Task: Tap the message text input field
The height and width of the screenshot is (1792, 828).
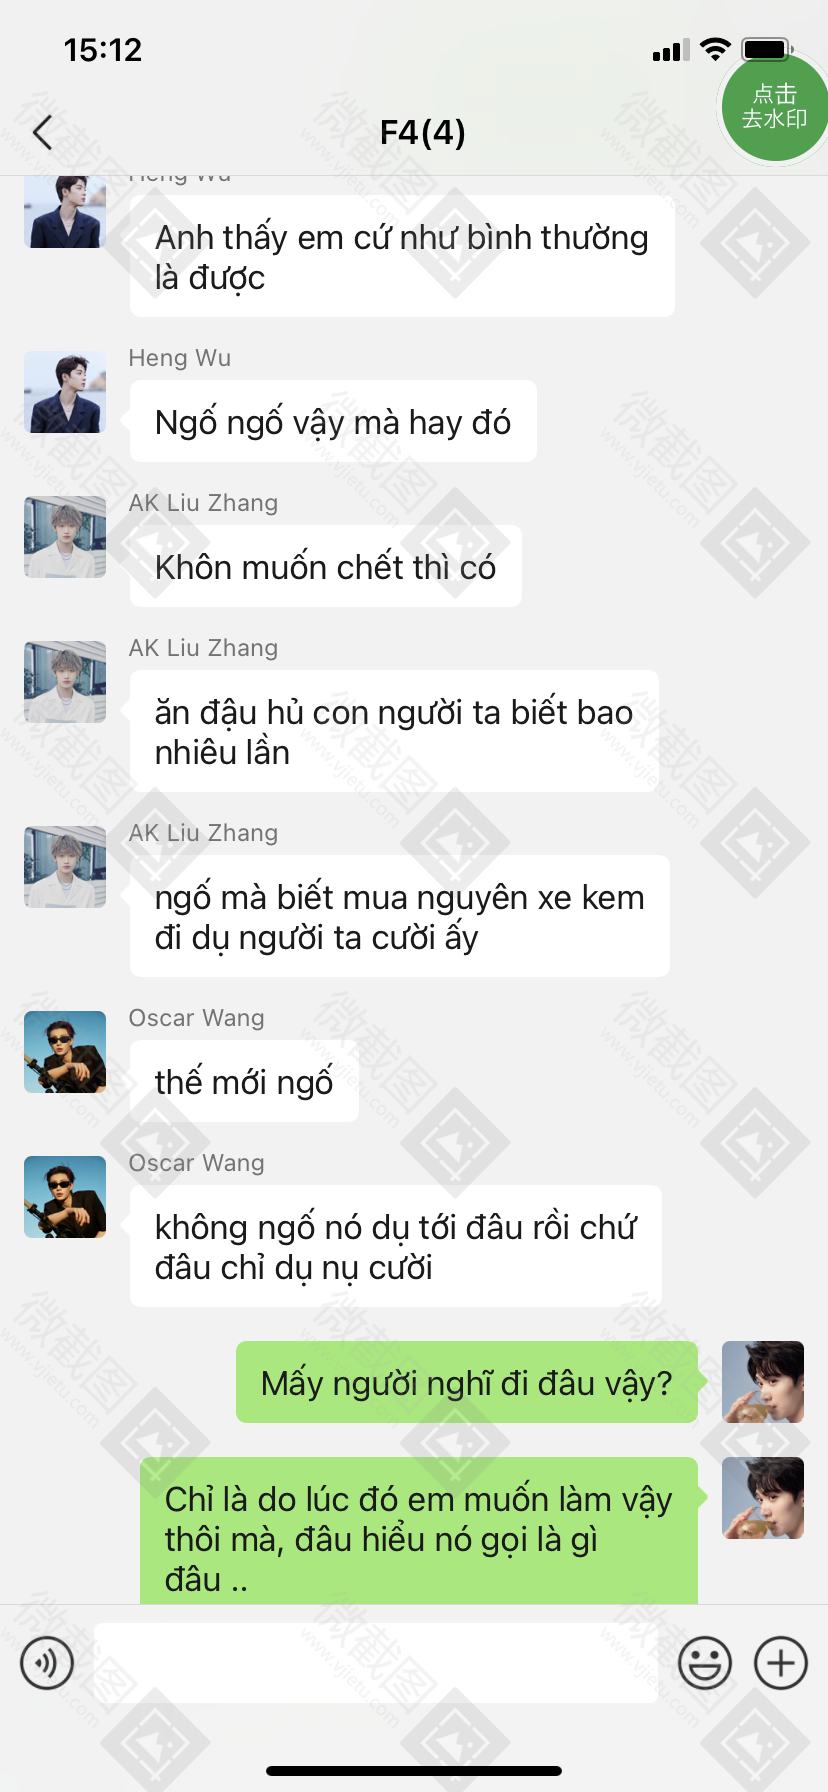Action: 376,1663
